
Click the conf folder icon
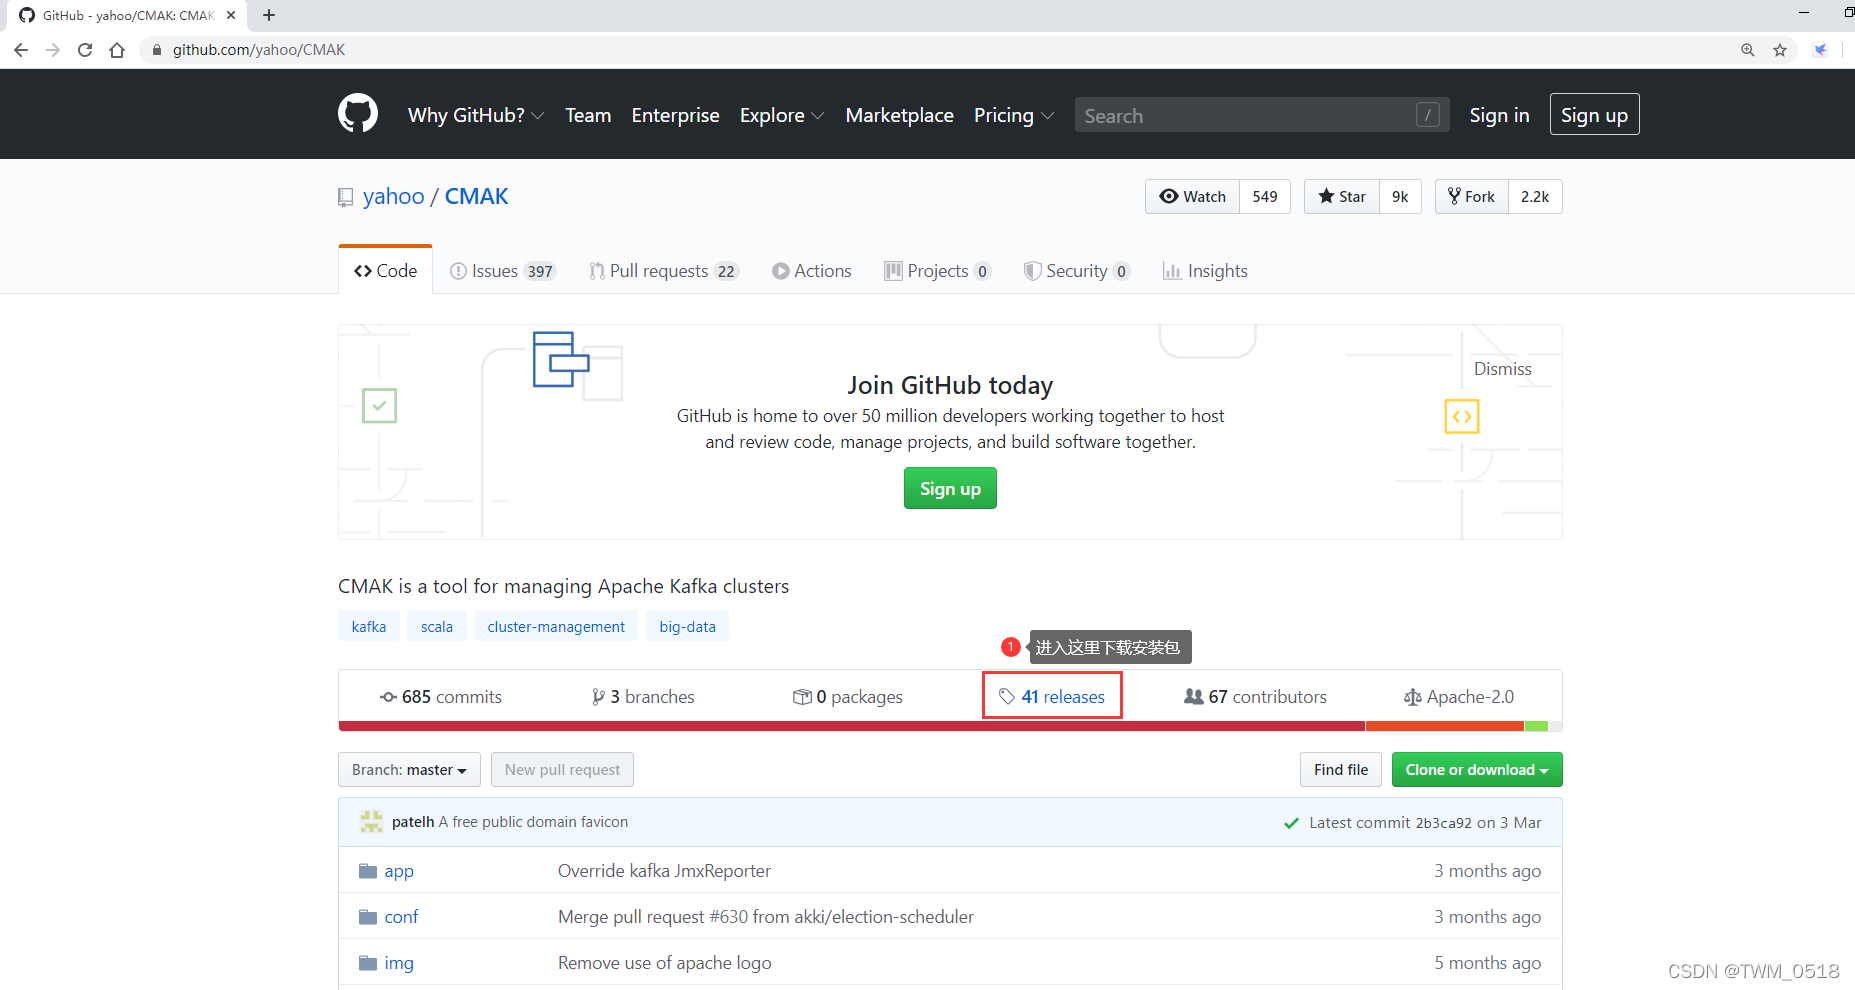(368, 917)
